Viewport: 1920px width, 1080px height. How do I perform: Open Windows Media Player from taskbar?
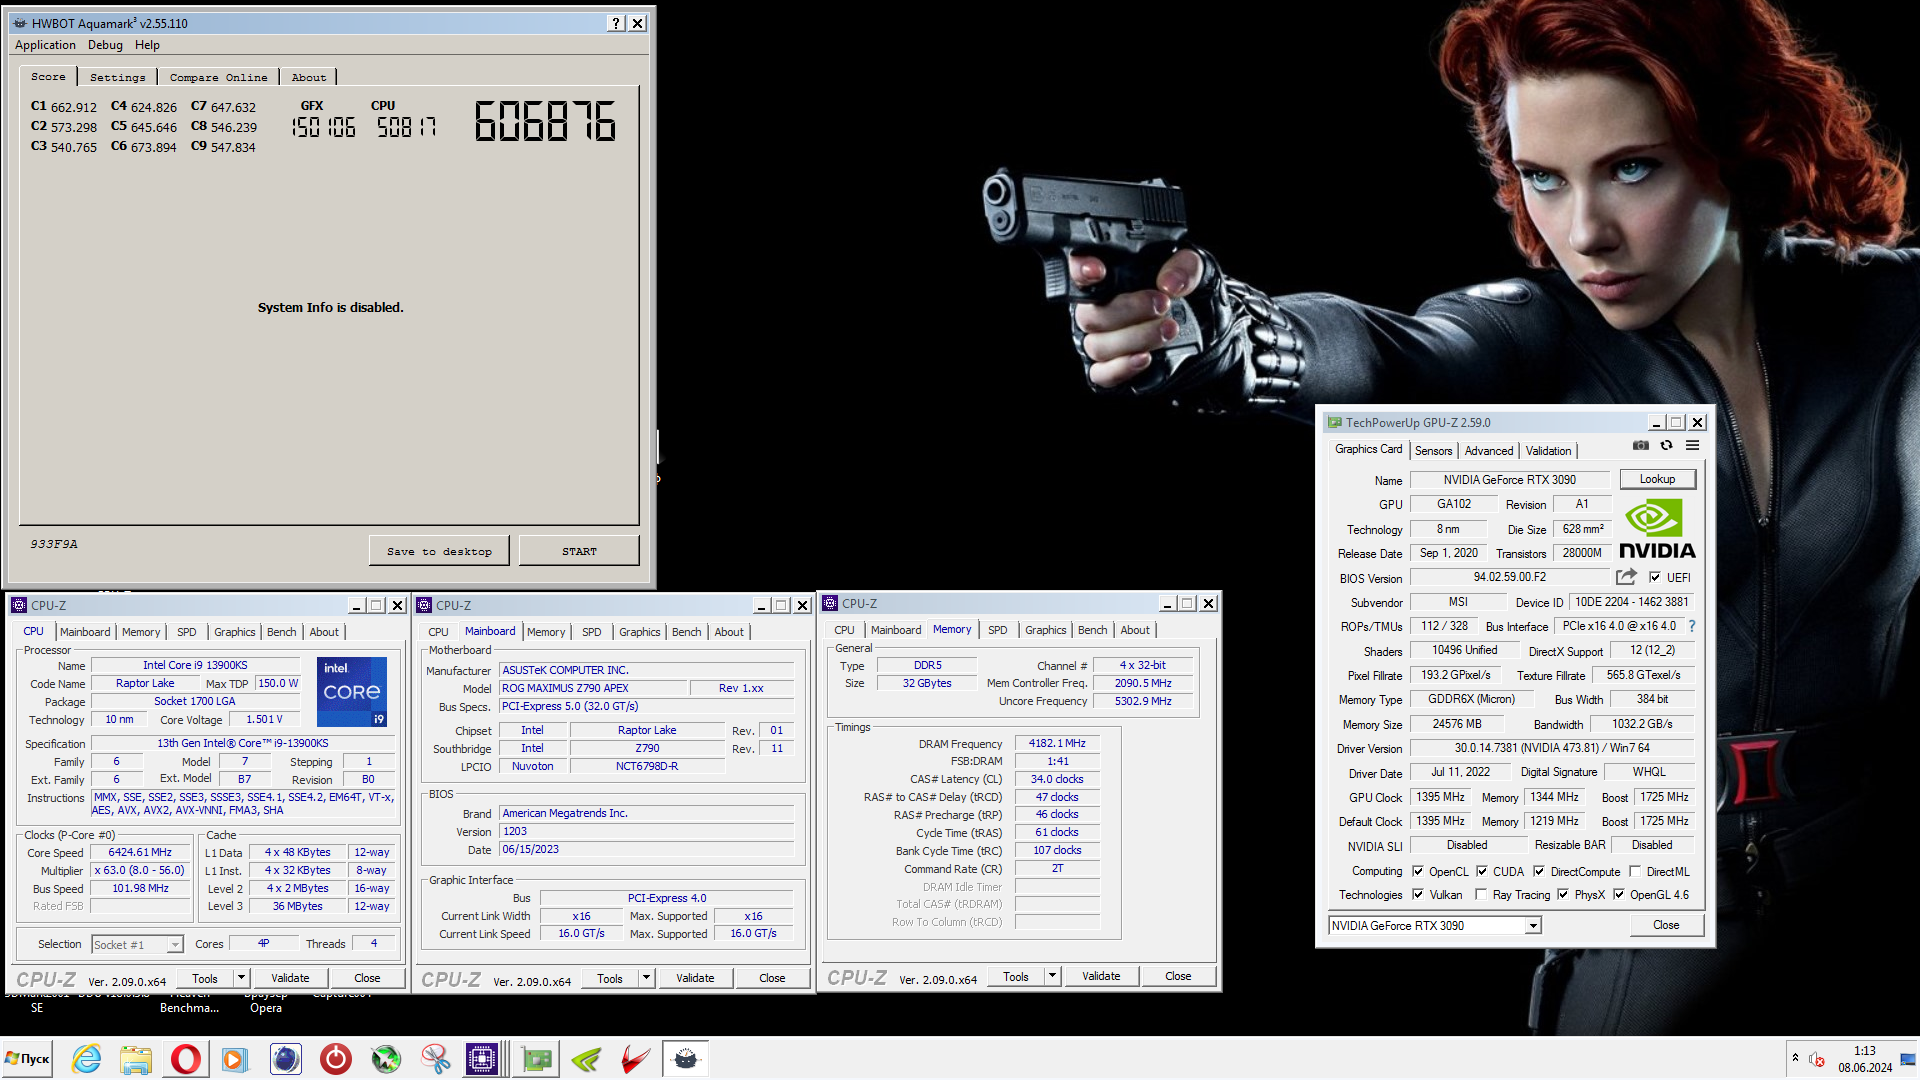pyautogui.click(x=235, y=1059)
